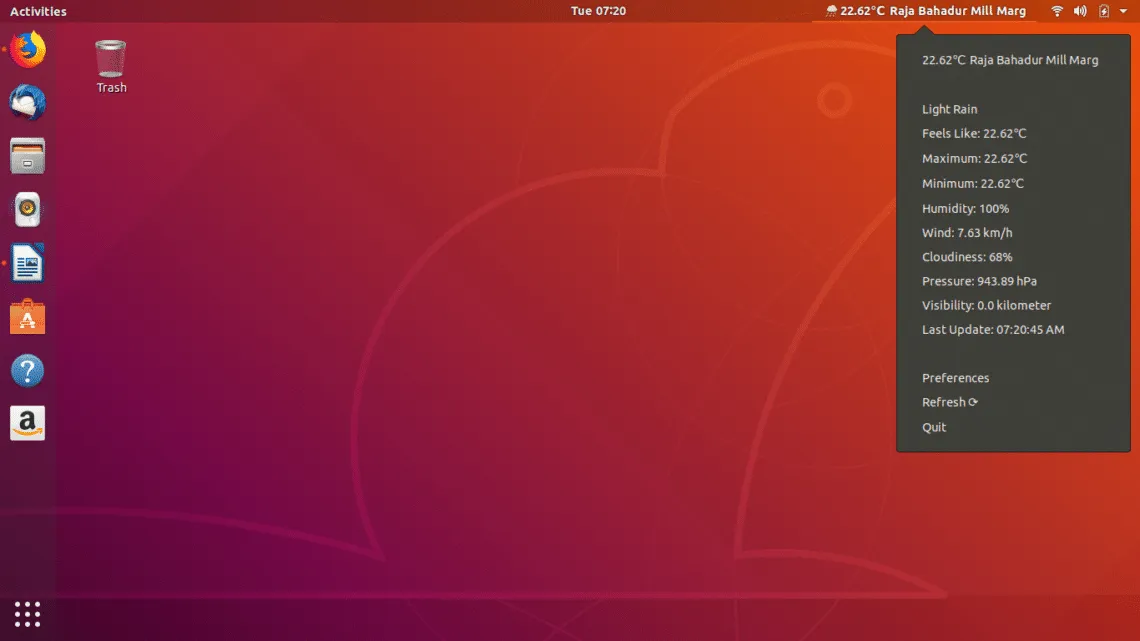Refresh the weather data
The image size is (1140, 641).
tap(949, 402)
